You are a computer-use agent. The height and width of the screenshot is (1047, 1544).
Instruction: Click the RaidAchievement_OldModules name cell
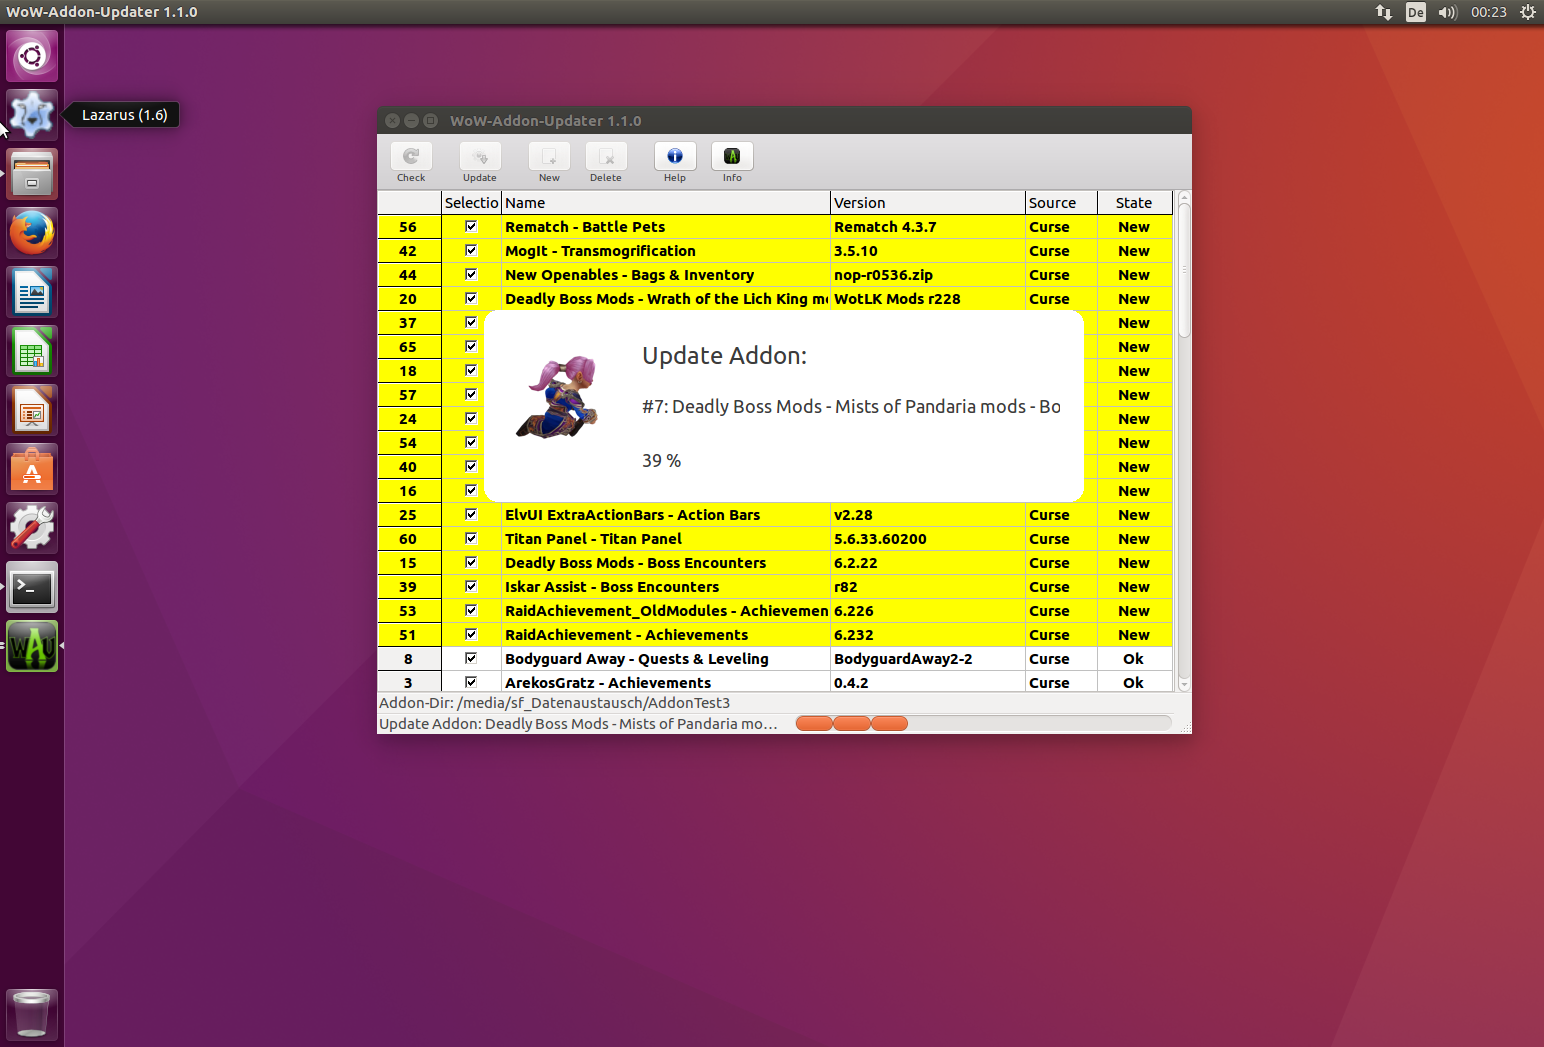point(665,610)
